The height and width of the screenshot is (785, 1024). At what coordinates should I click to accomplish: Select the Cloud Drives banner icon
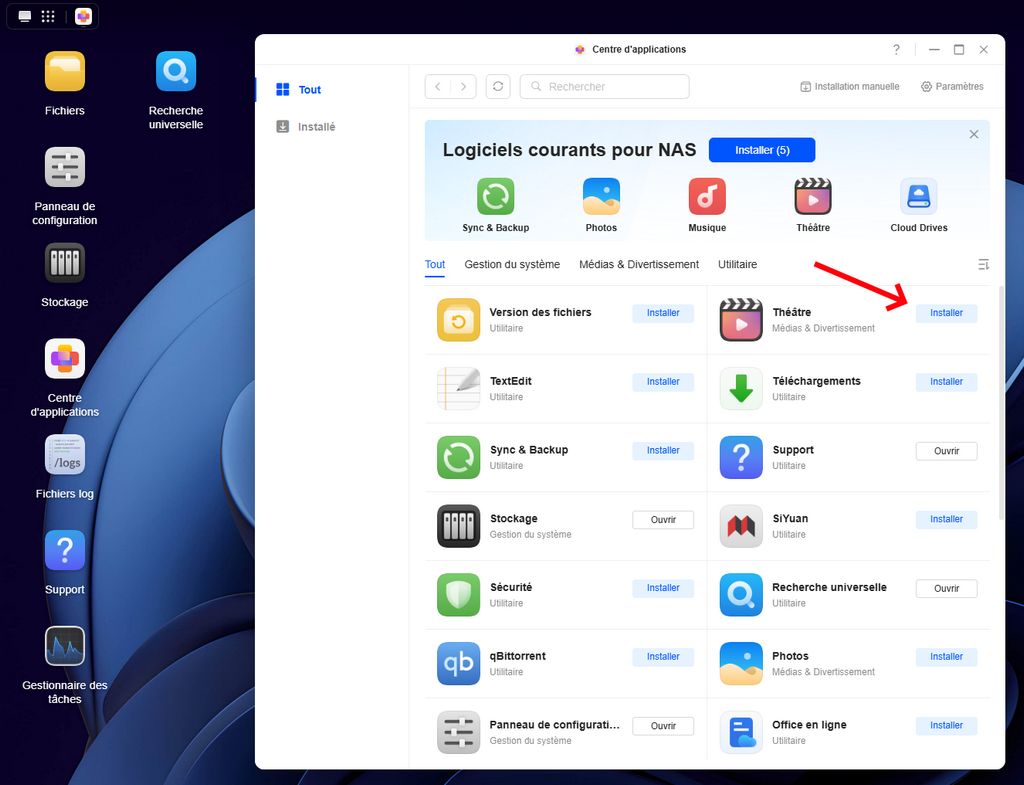pos(918,197)
